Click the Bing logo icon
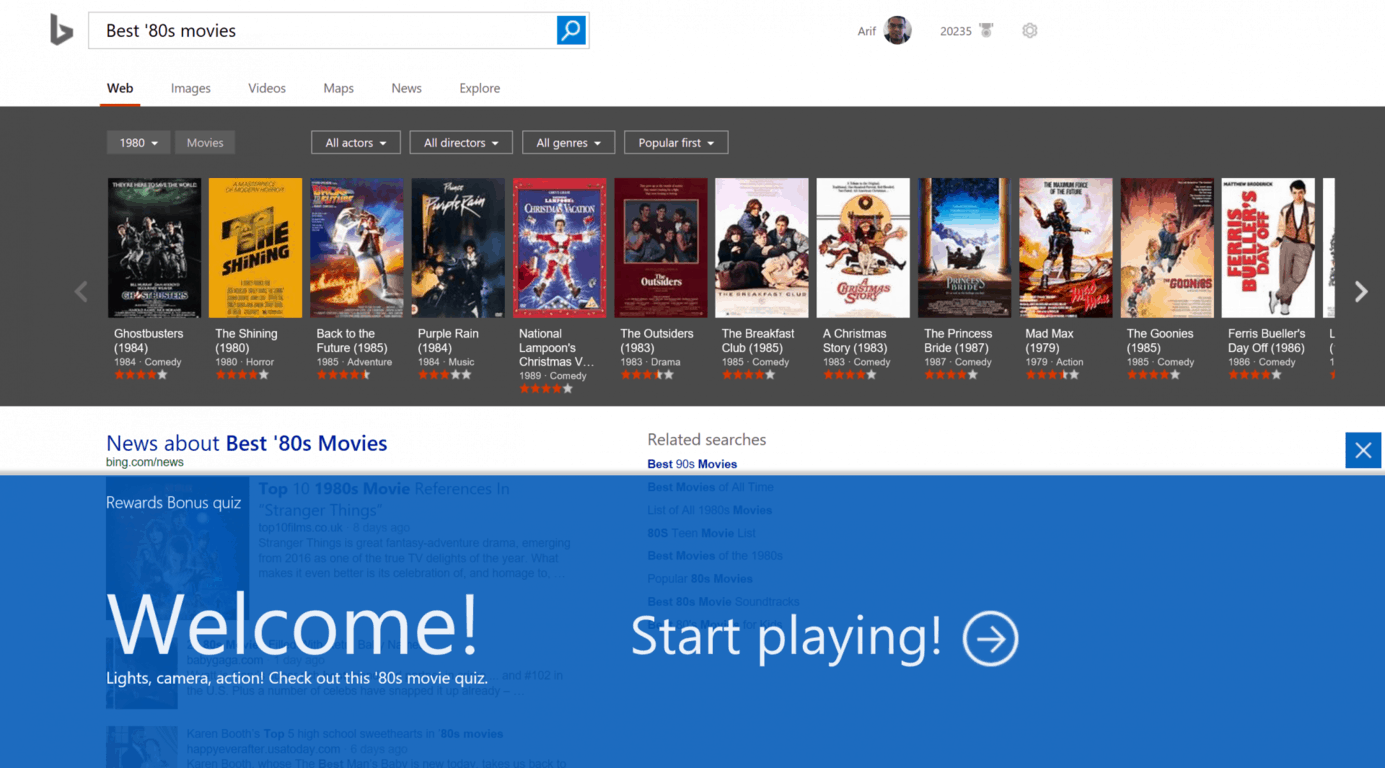 (61, 31)
